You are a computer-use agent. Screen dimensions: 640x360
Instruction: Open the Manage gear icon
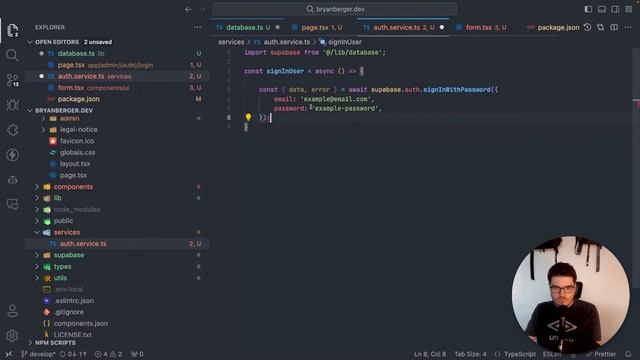click(x=12, y=336)
